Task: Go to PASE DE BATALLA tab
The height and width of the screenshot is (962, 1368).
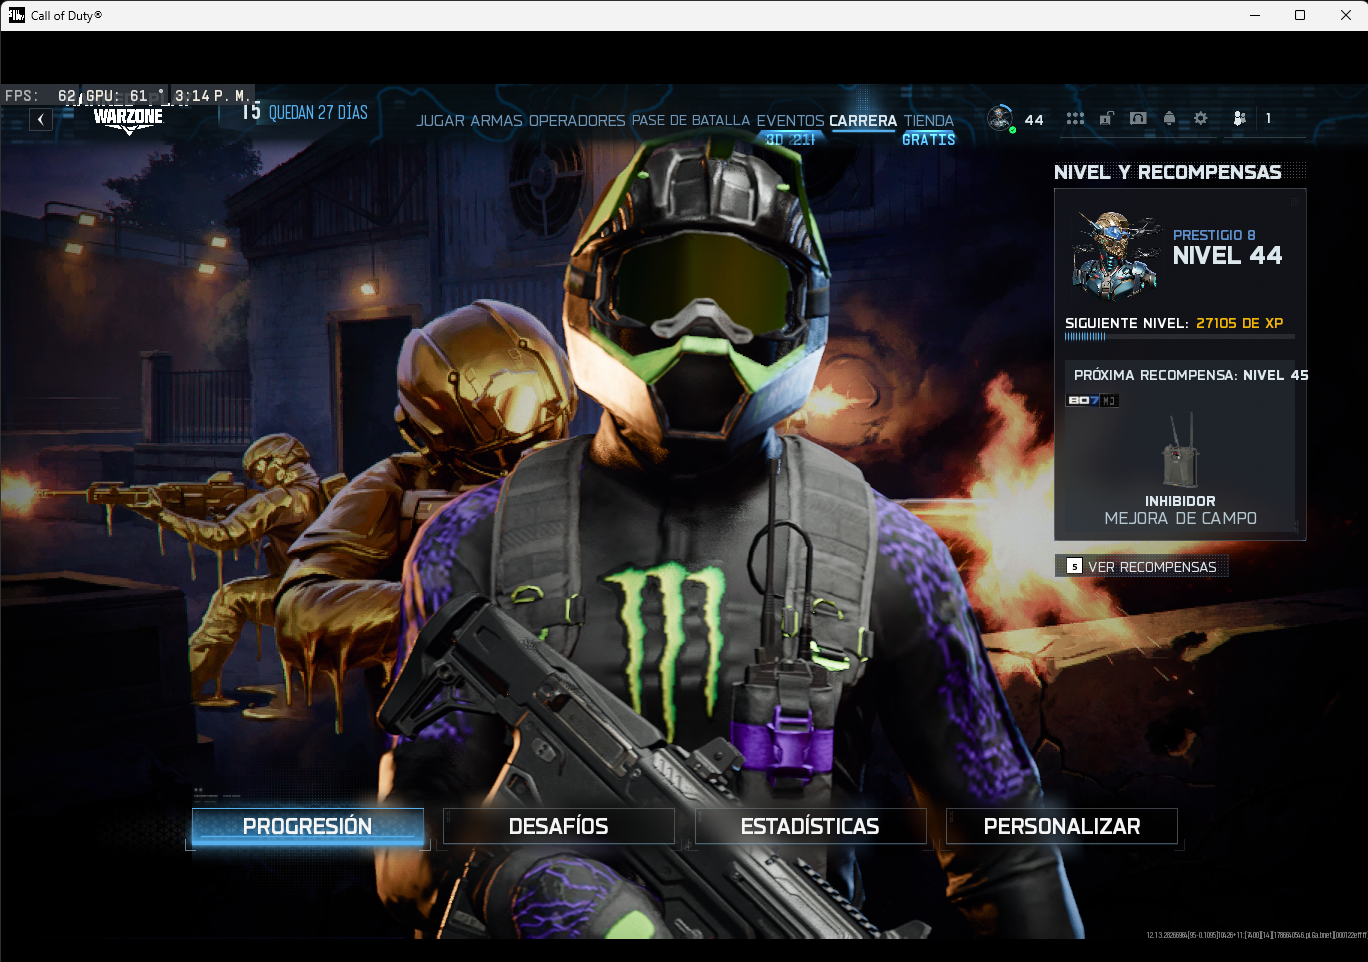Action: (691, 121)
